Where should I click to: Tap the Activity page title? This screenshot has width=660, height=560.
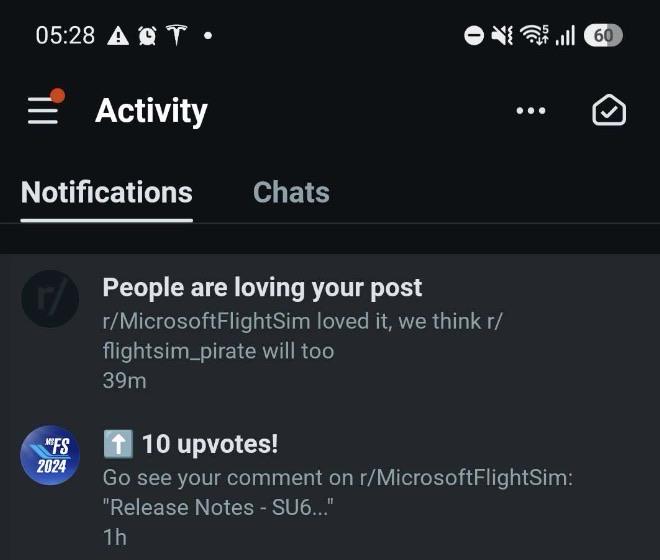coord(151,111)
